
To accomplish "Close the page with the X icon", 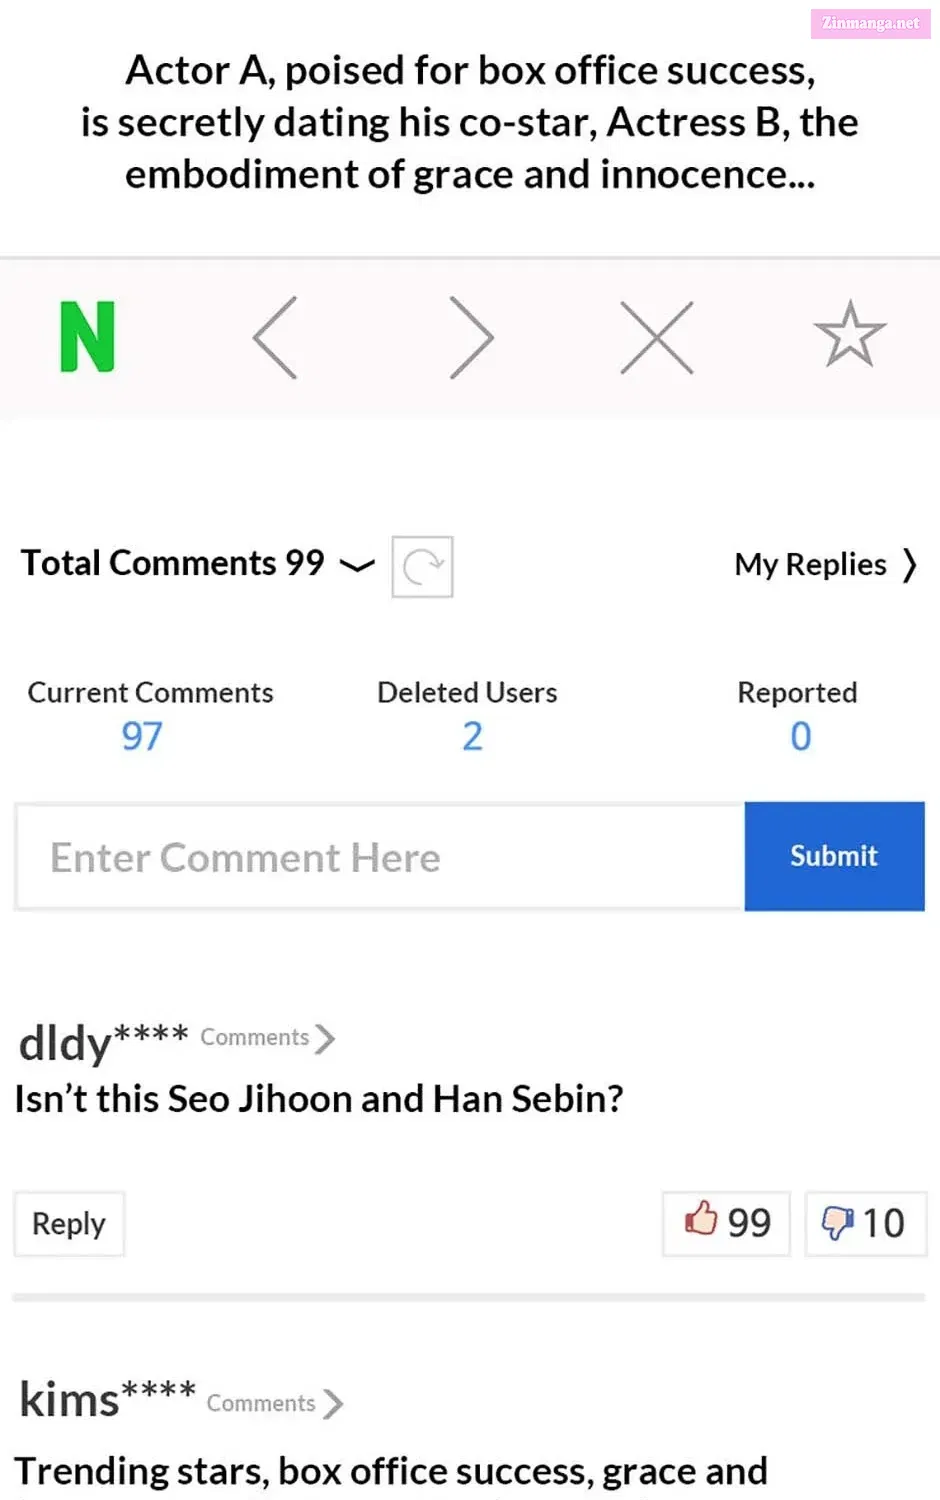I will (657, 337).
